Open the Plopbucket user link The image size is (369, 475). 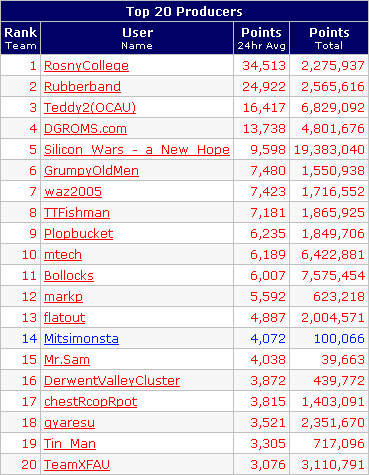click(x=79, y=234)
